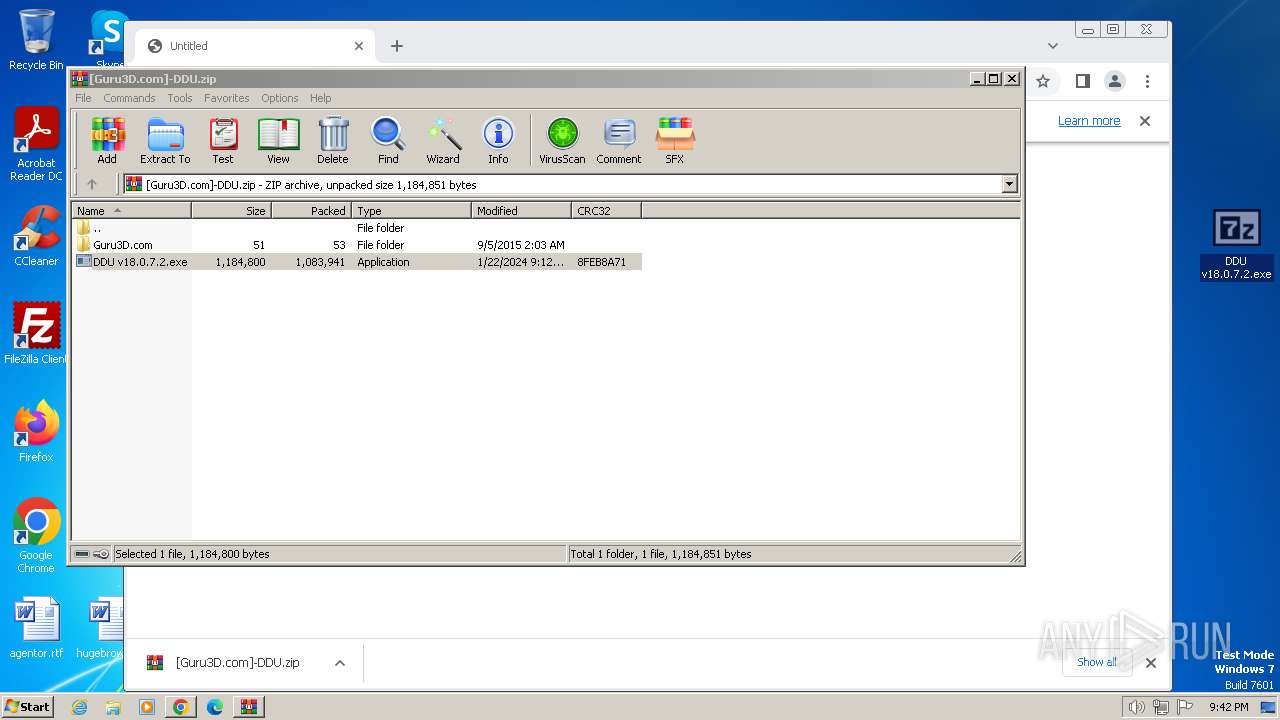Close the Untitled Chrome tab
This screenshot has height=720, width=1280.
359,46
